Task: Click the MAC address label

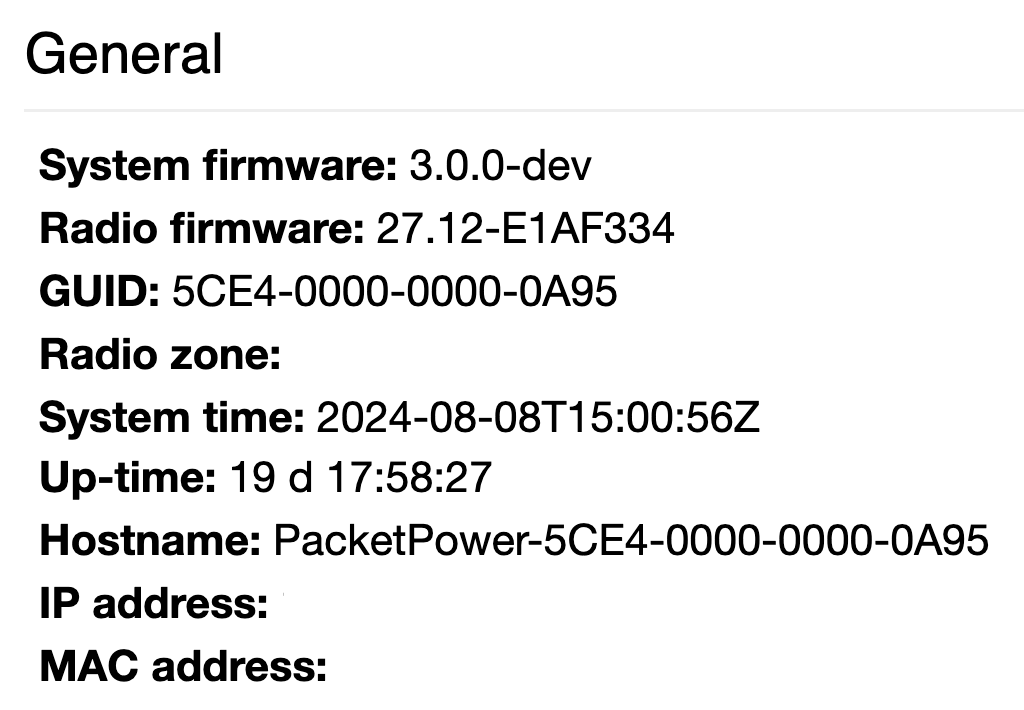Action: 183,666
